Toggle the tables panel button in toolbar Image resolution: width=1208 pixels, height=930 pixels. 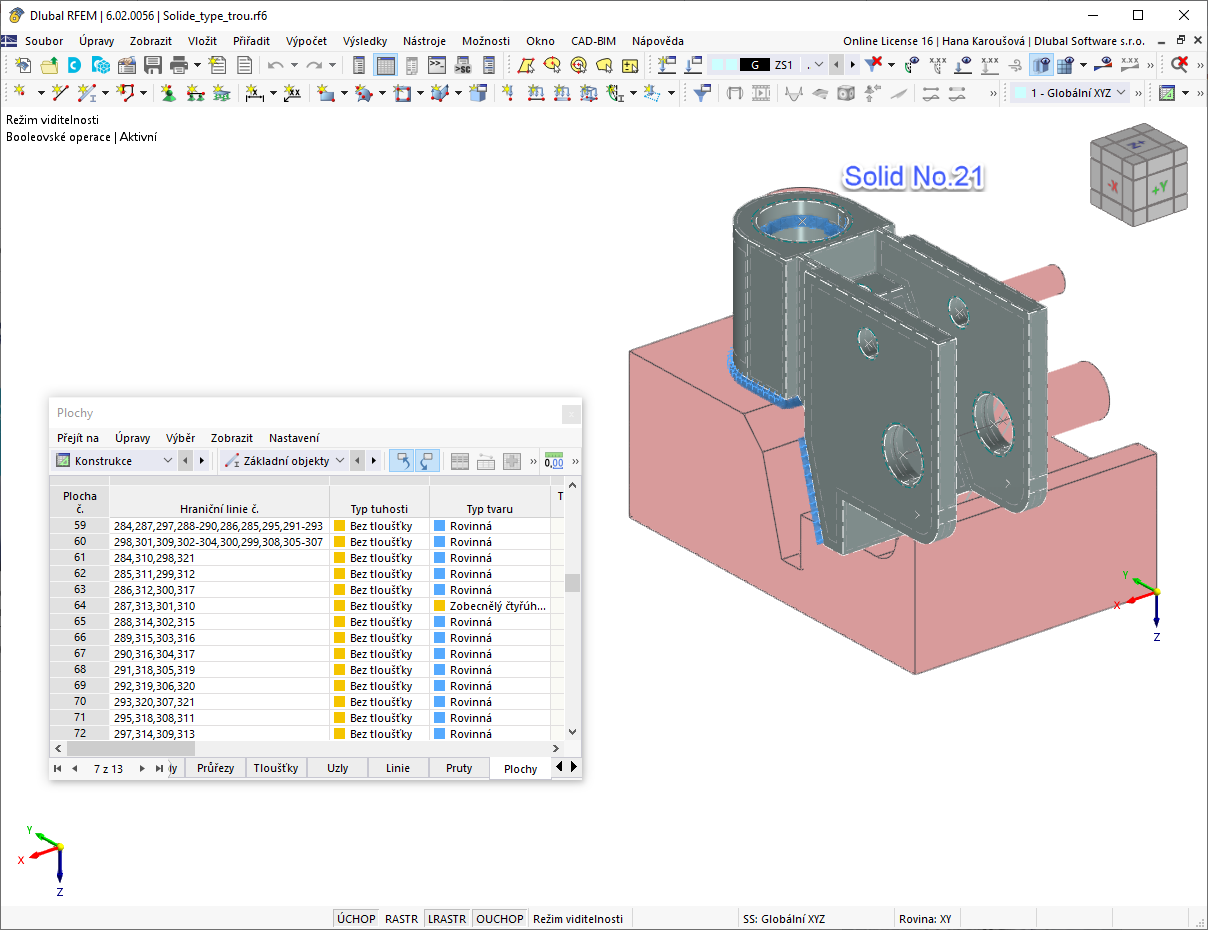(385, 65)
